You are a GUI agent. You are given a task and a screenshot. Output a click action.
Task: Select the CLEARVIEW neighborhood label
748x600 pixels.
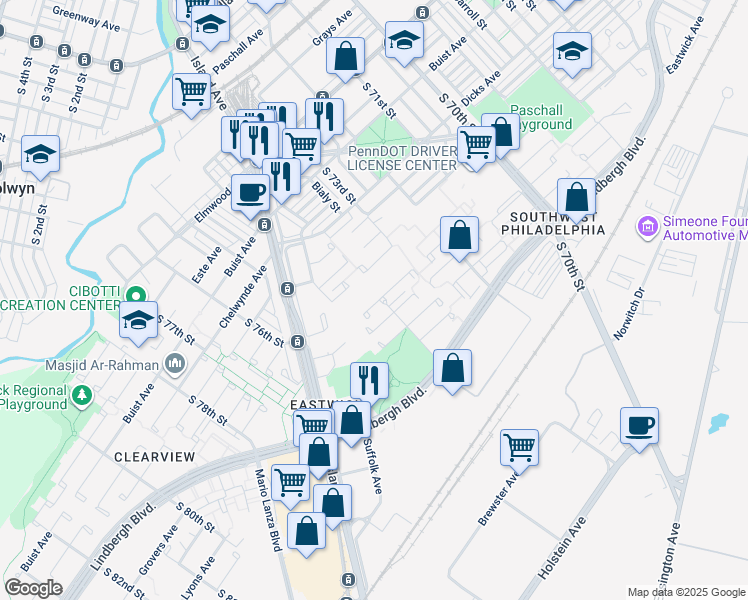(x=155, y=457)
